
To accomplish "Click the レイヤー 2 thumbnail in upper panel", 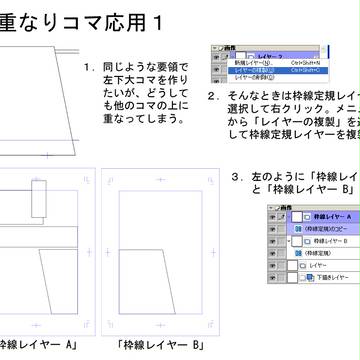I will pyautogui.click(x=240, y=56).
